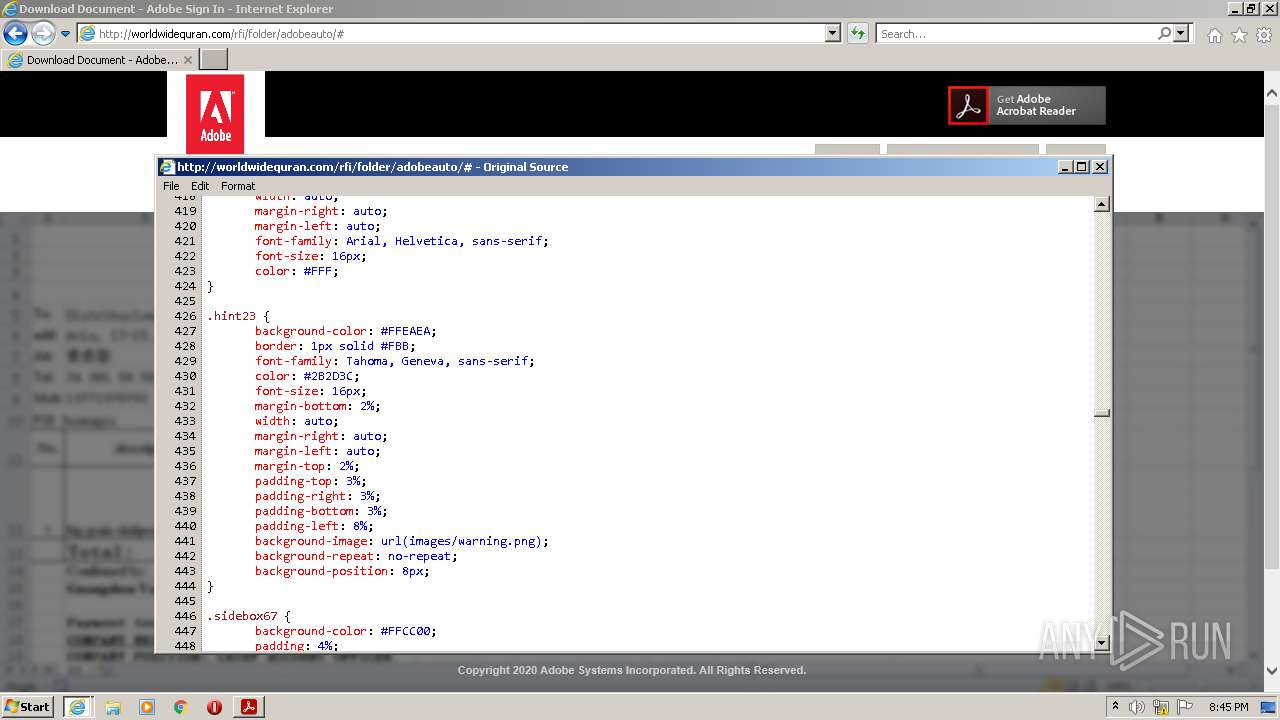Screen dimensions: 1280x720
Task: Click the '.sidebox67 {' selector line
Action: coord(248,616)
